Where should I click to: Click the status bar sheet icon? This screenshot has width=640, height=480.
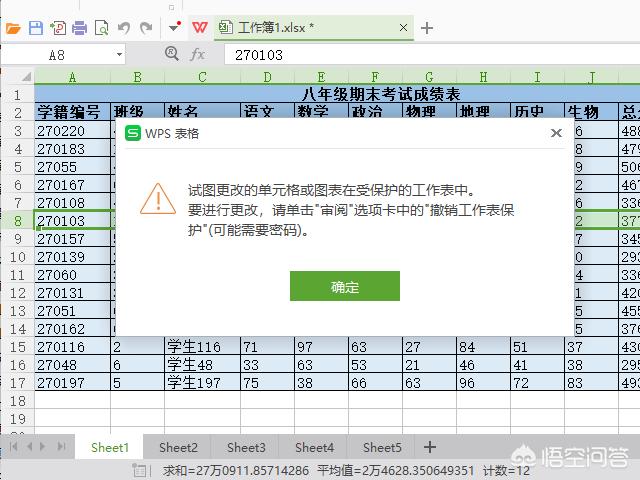[139, 471]
